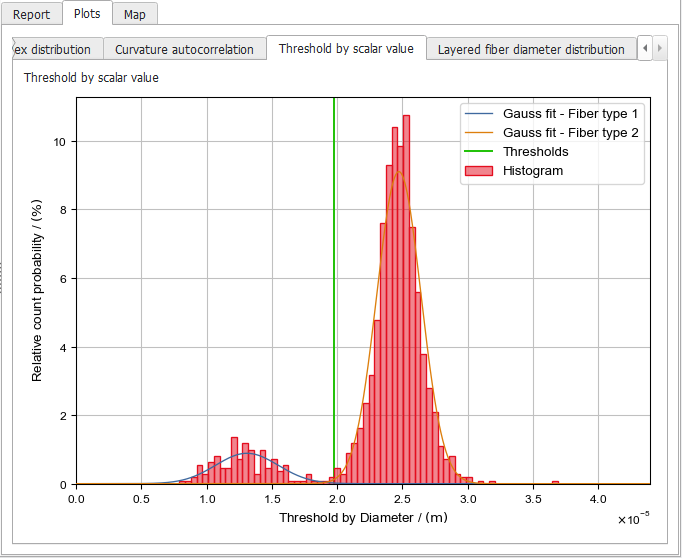Image resolution: width=682 pixels, height=558 pixels.
Task: Open the partially hidden 'ex distribution' tab
Action: [57, 49]
